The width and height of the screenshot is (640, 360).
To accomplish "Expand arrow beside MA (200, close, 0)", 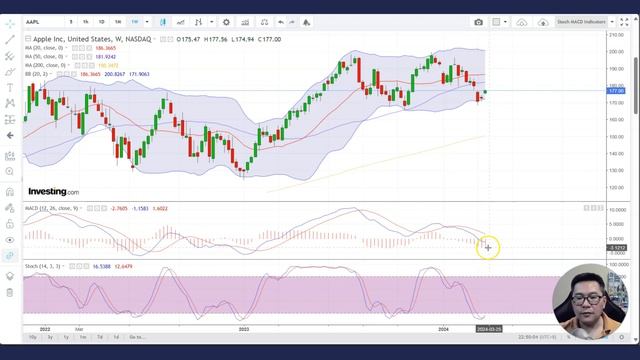I will pos(69,65).
